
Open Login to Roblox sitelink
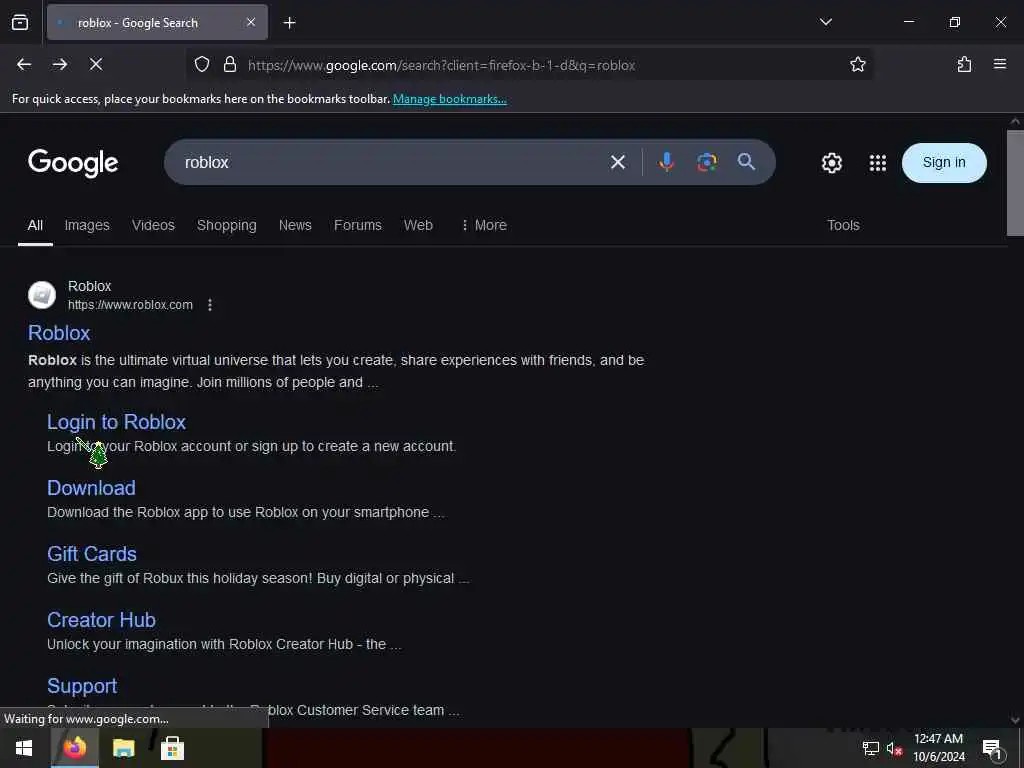[x=116, y=423]
